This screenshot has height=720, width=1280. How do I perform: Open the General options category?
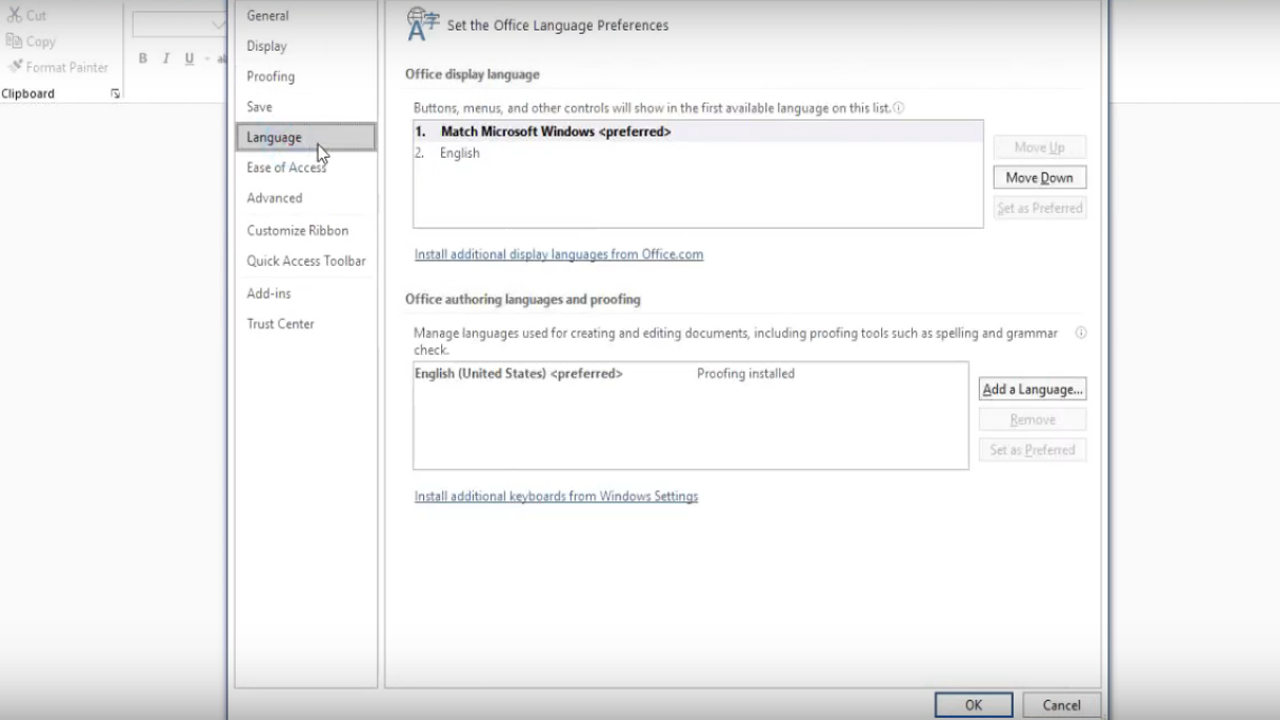306,16
